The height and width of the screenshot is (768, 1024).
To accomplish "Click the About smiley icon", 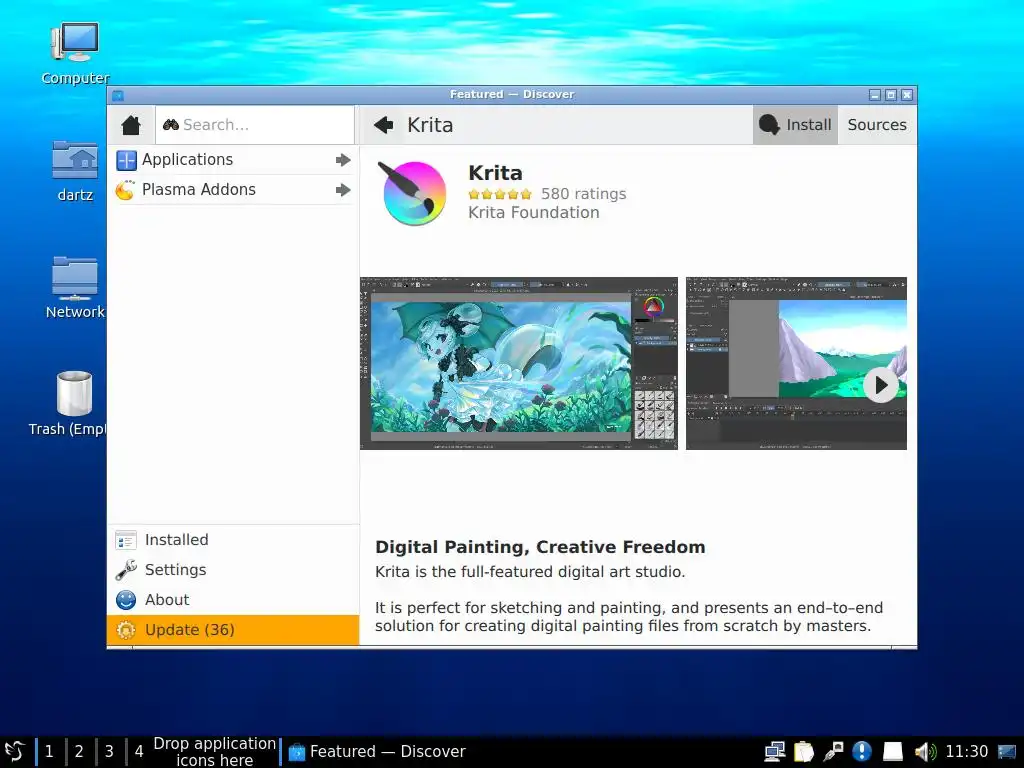I will [x=125, y=600].
